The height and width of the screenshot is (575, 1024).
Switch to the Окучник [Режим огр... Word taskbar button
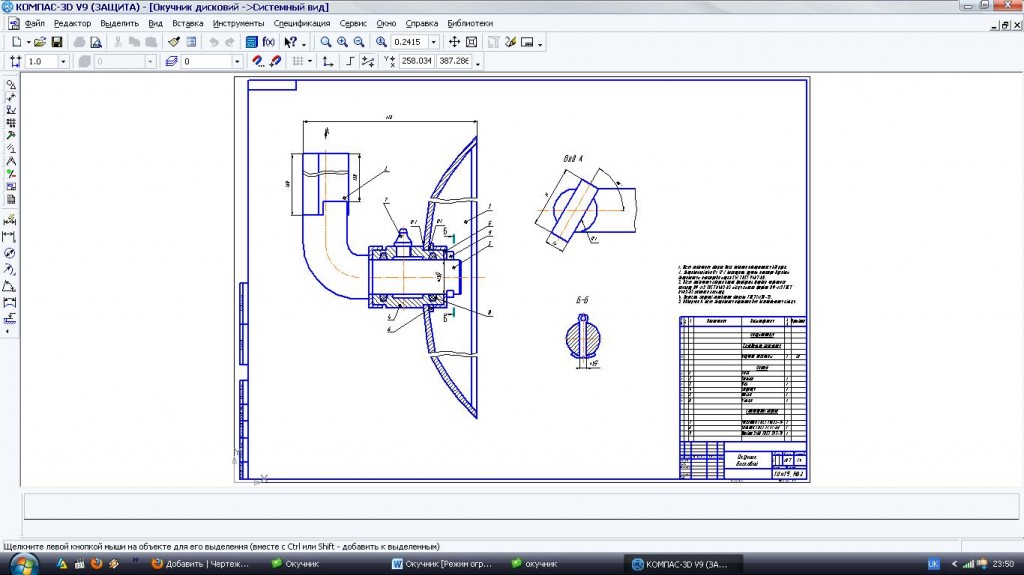tap(441, 564)
